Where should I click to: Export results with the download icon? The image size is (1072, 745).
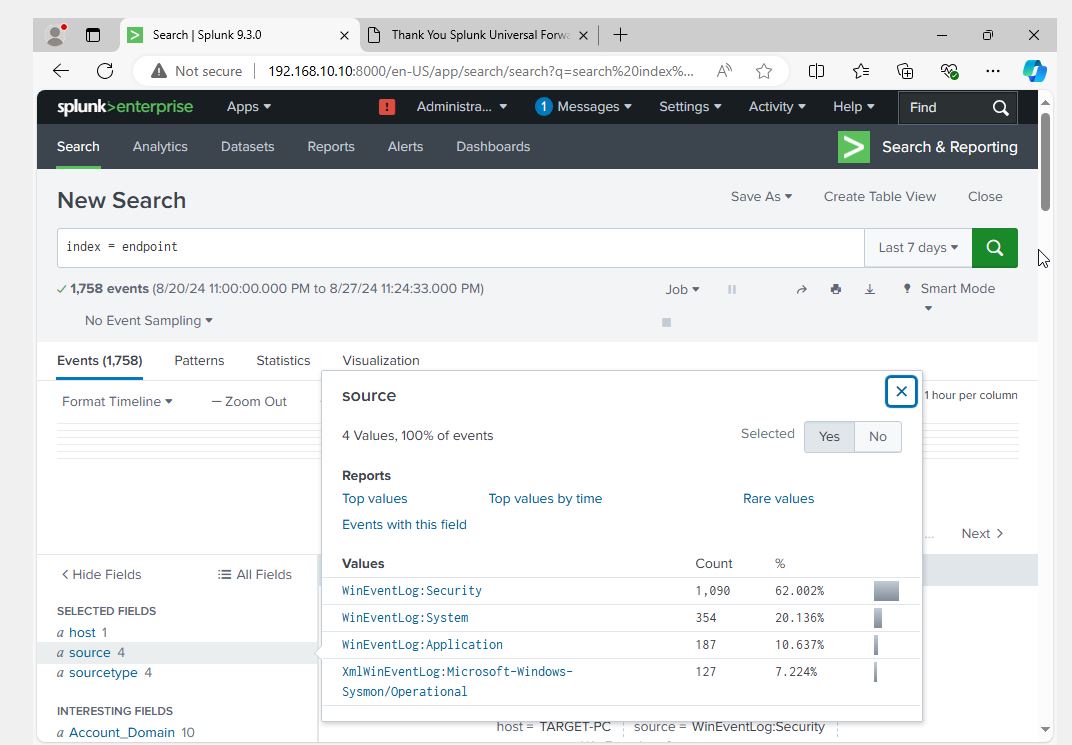(870, 289)
